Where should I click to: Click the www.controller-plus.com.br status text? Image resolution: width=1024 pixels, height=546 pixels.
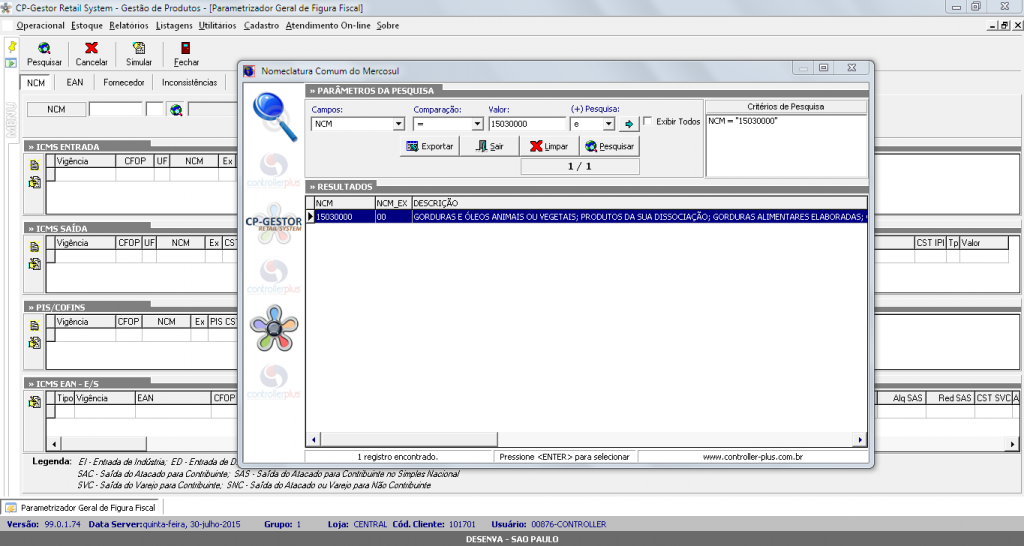(752, 457)
